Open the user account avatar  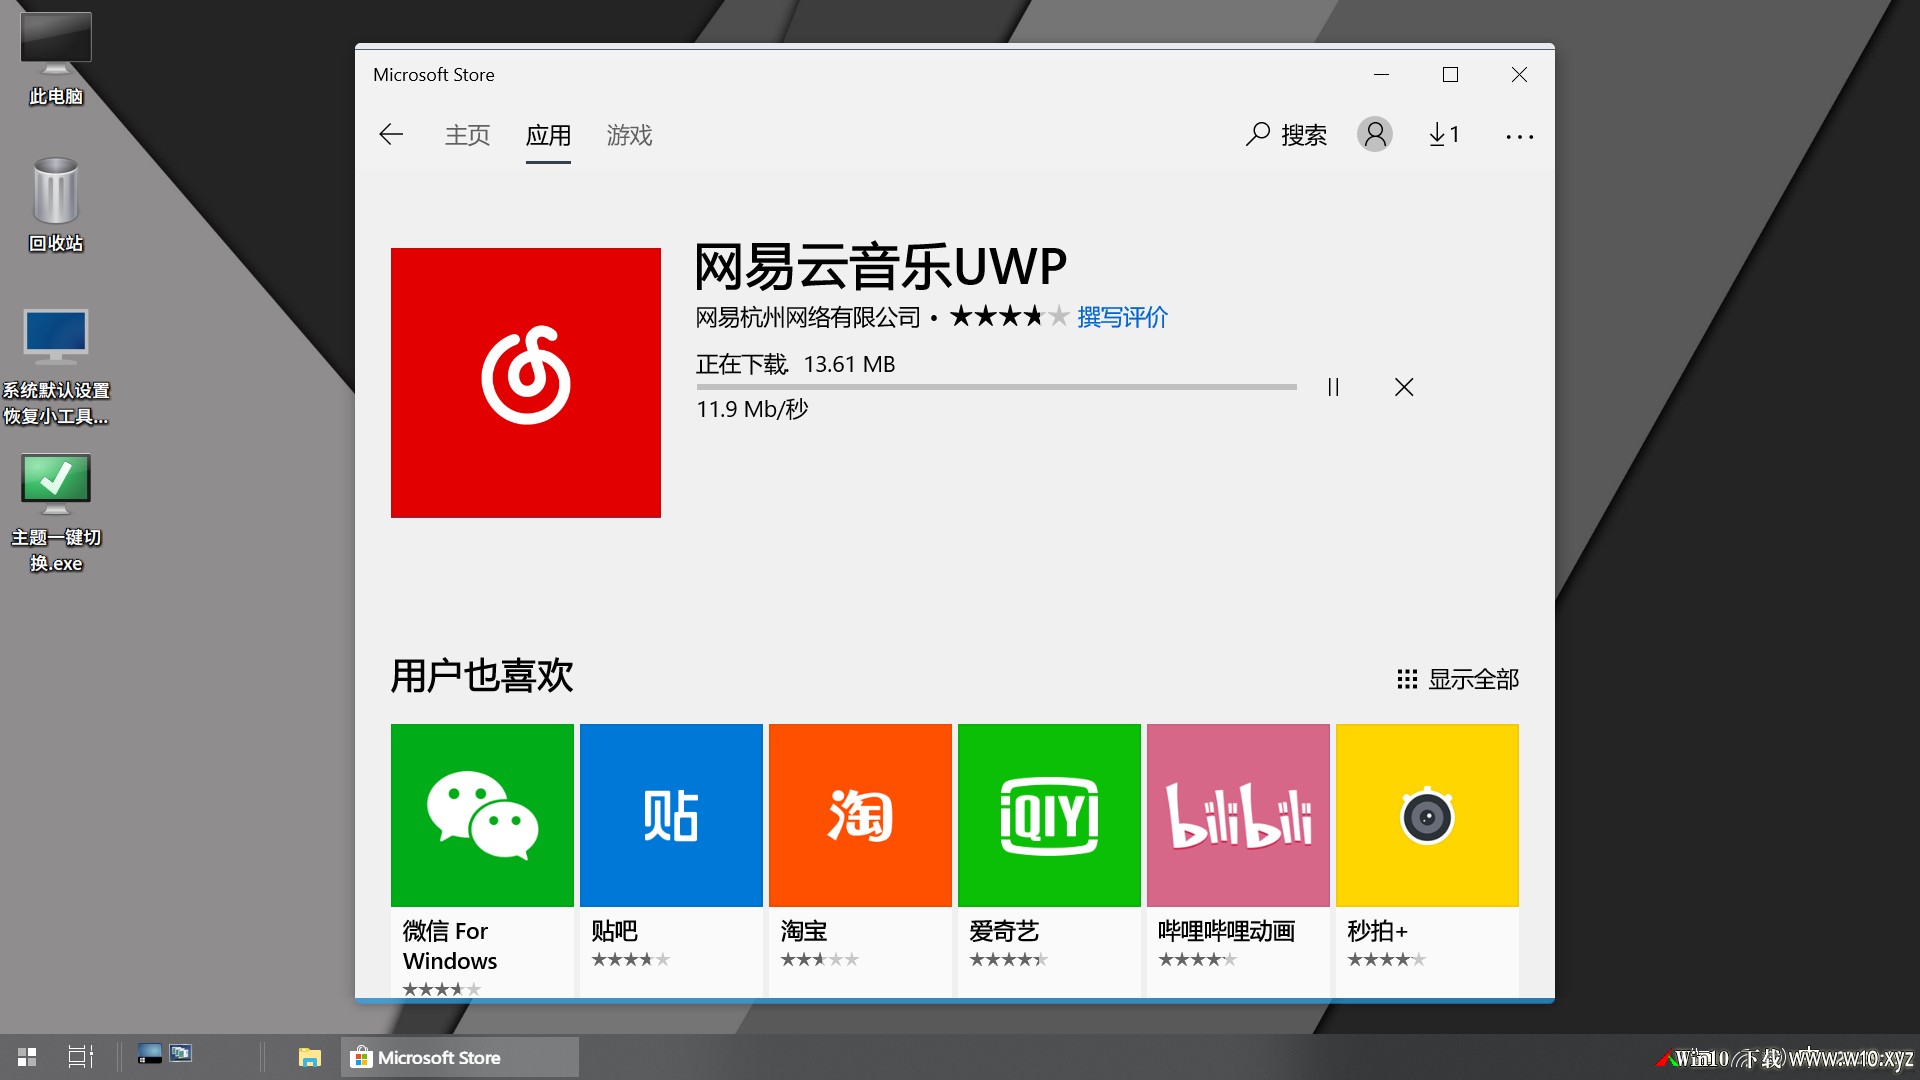coord(1375,134)
